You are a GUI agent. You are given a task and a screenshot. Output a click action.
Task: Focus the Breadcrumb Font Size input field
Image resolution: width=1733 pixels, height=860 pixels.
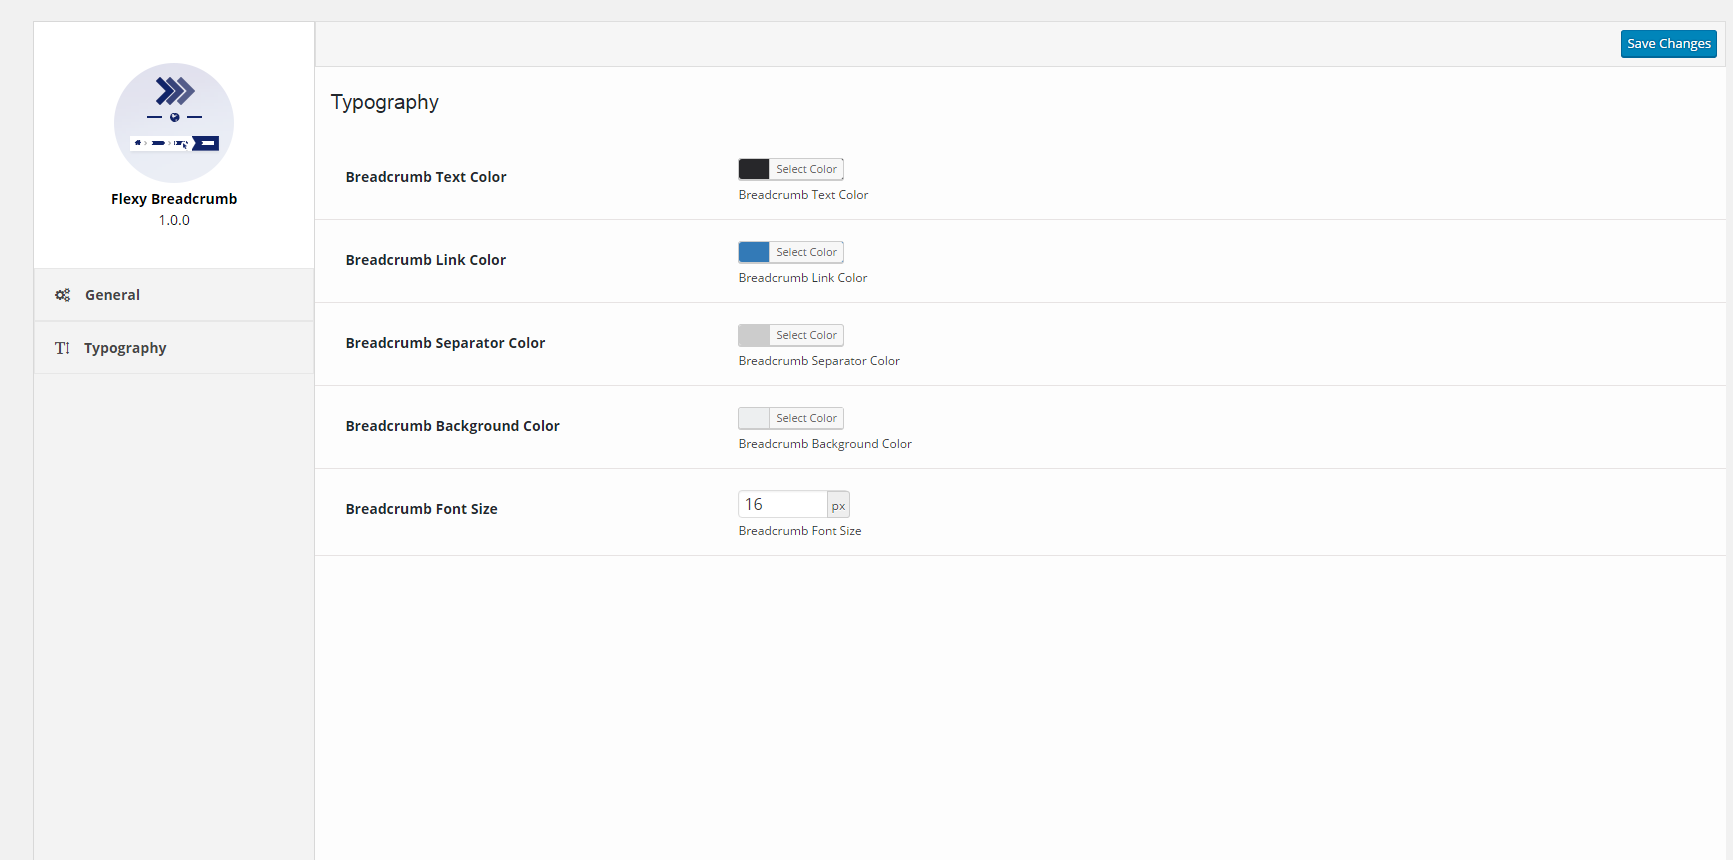(782, 504)
